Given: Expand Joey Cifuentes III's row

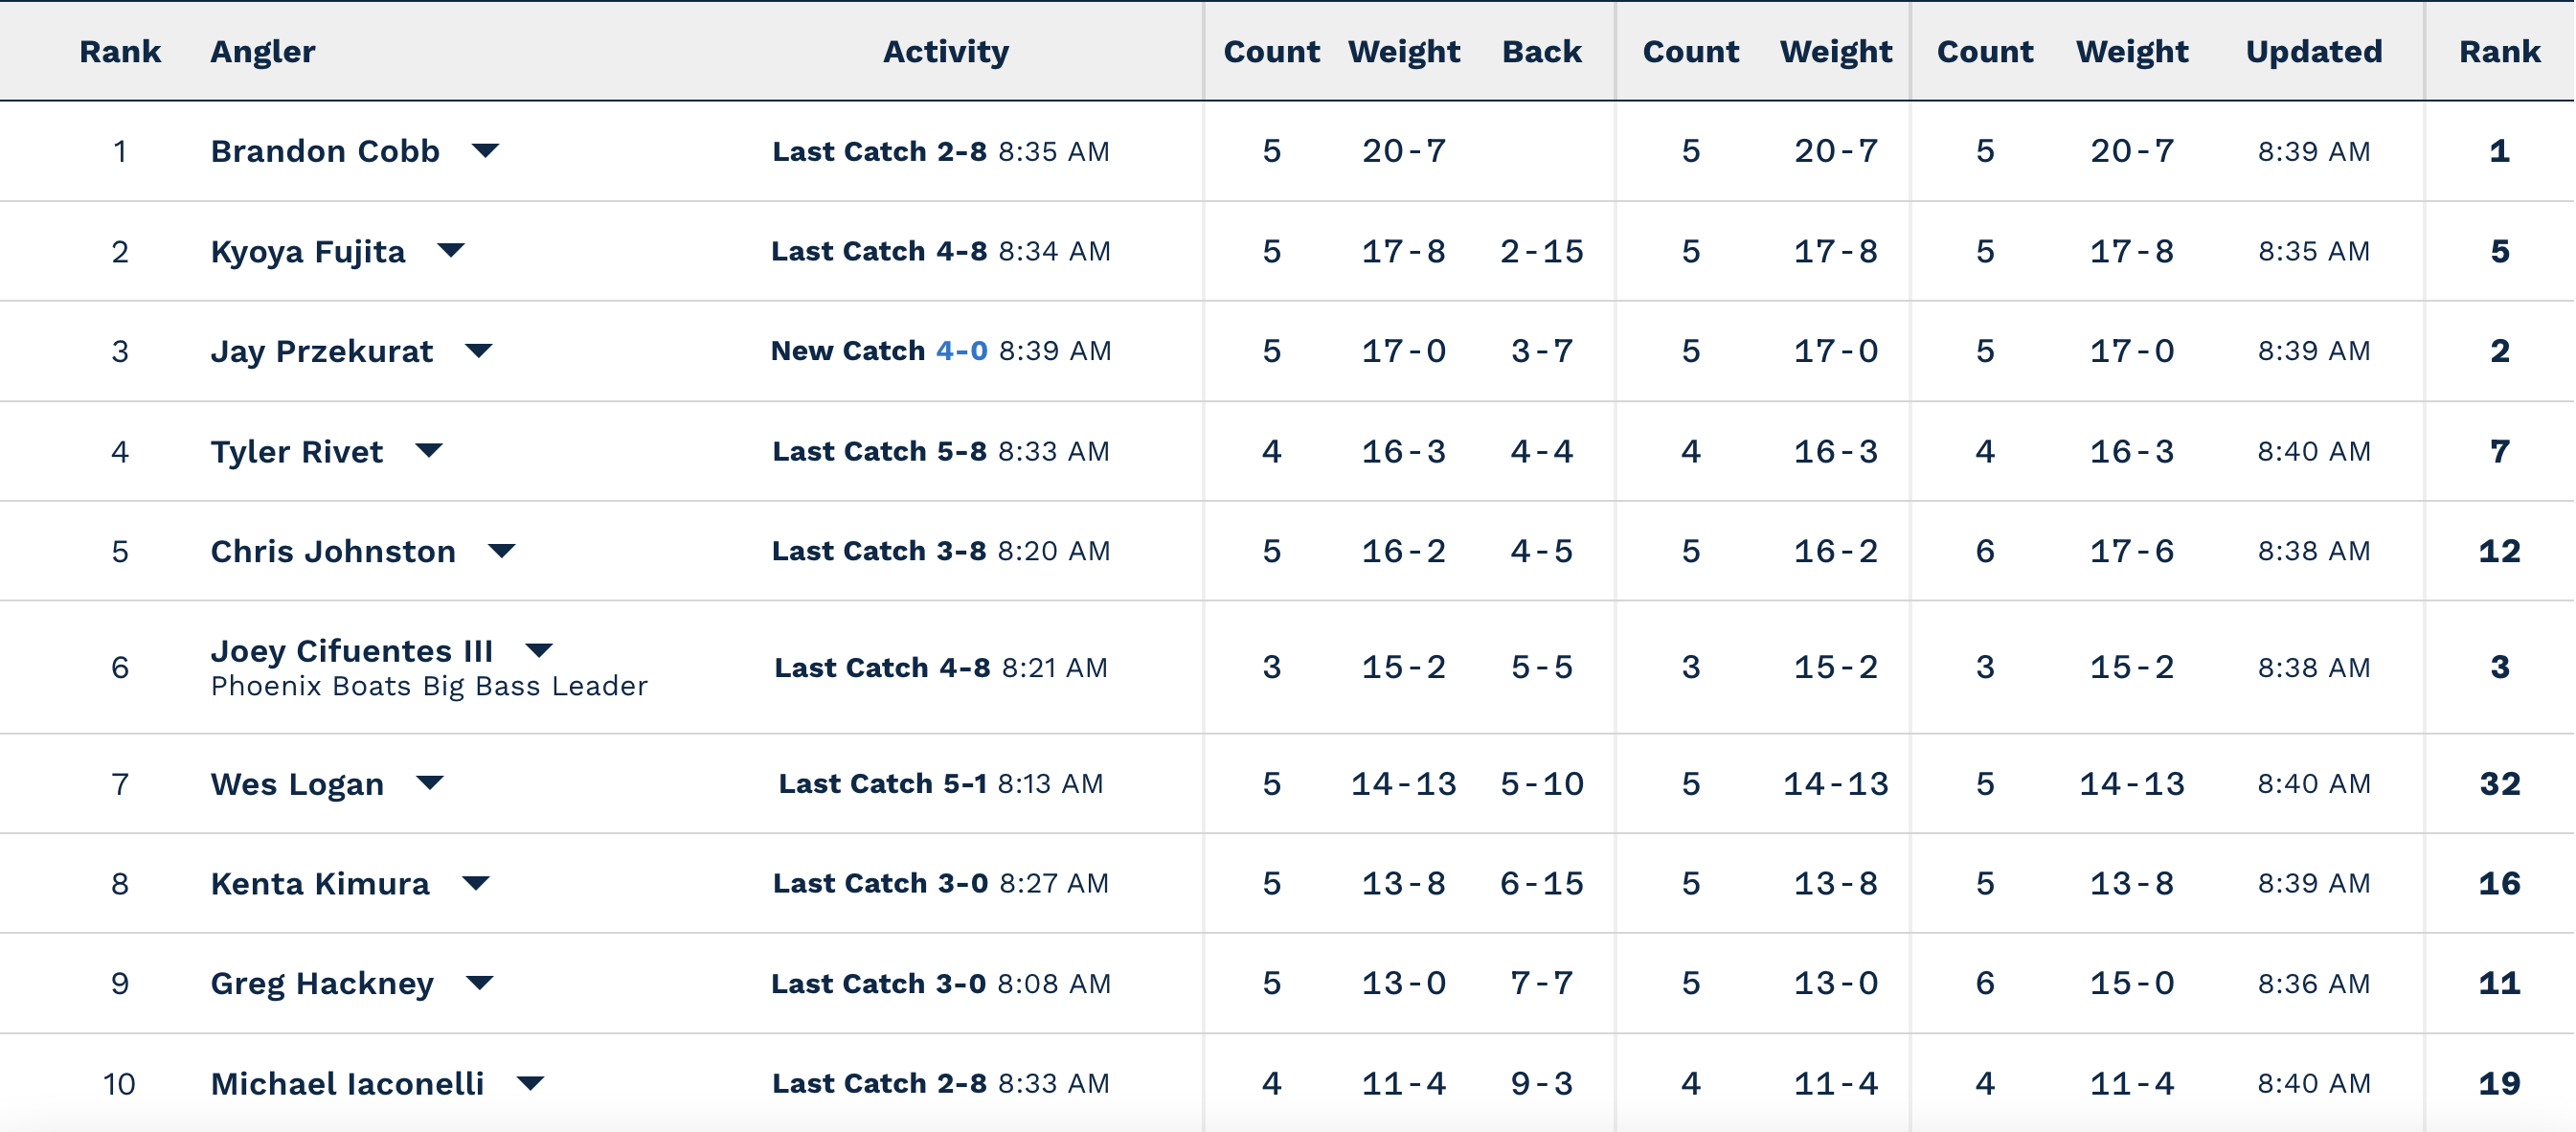Looking at the screenshot, I should point(539,650).
